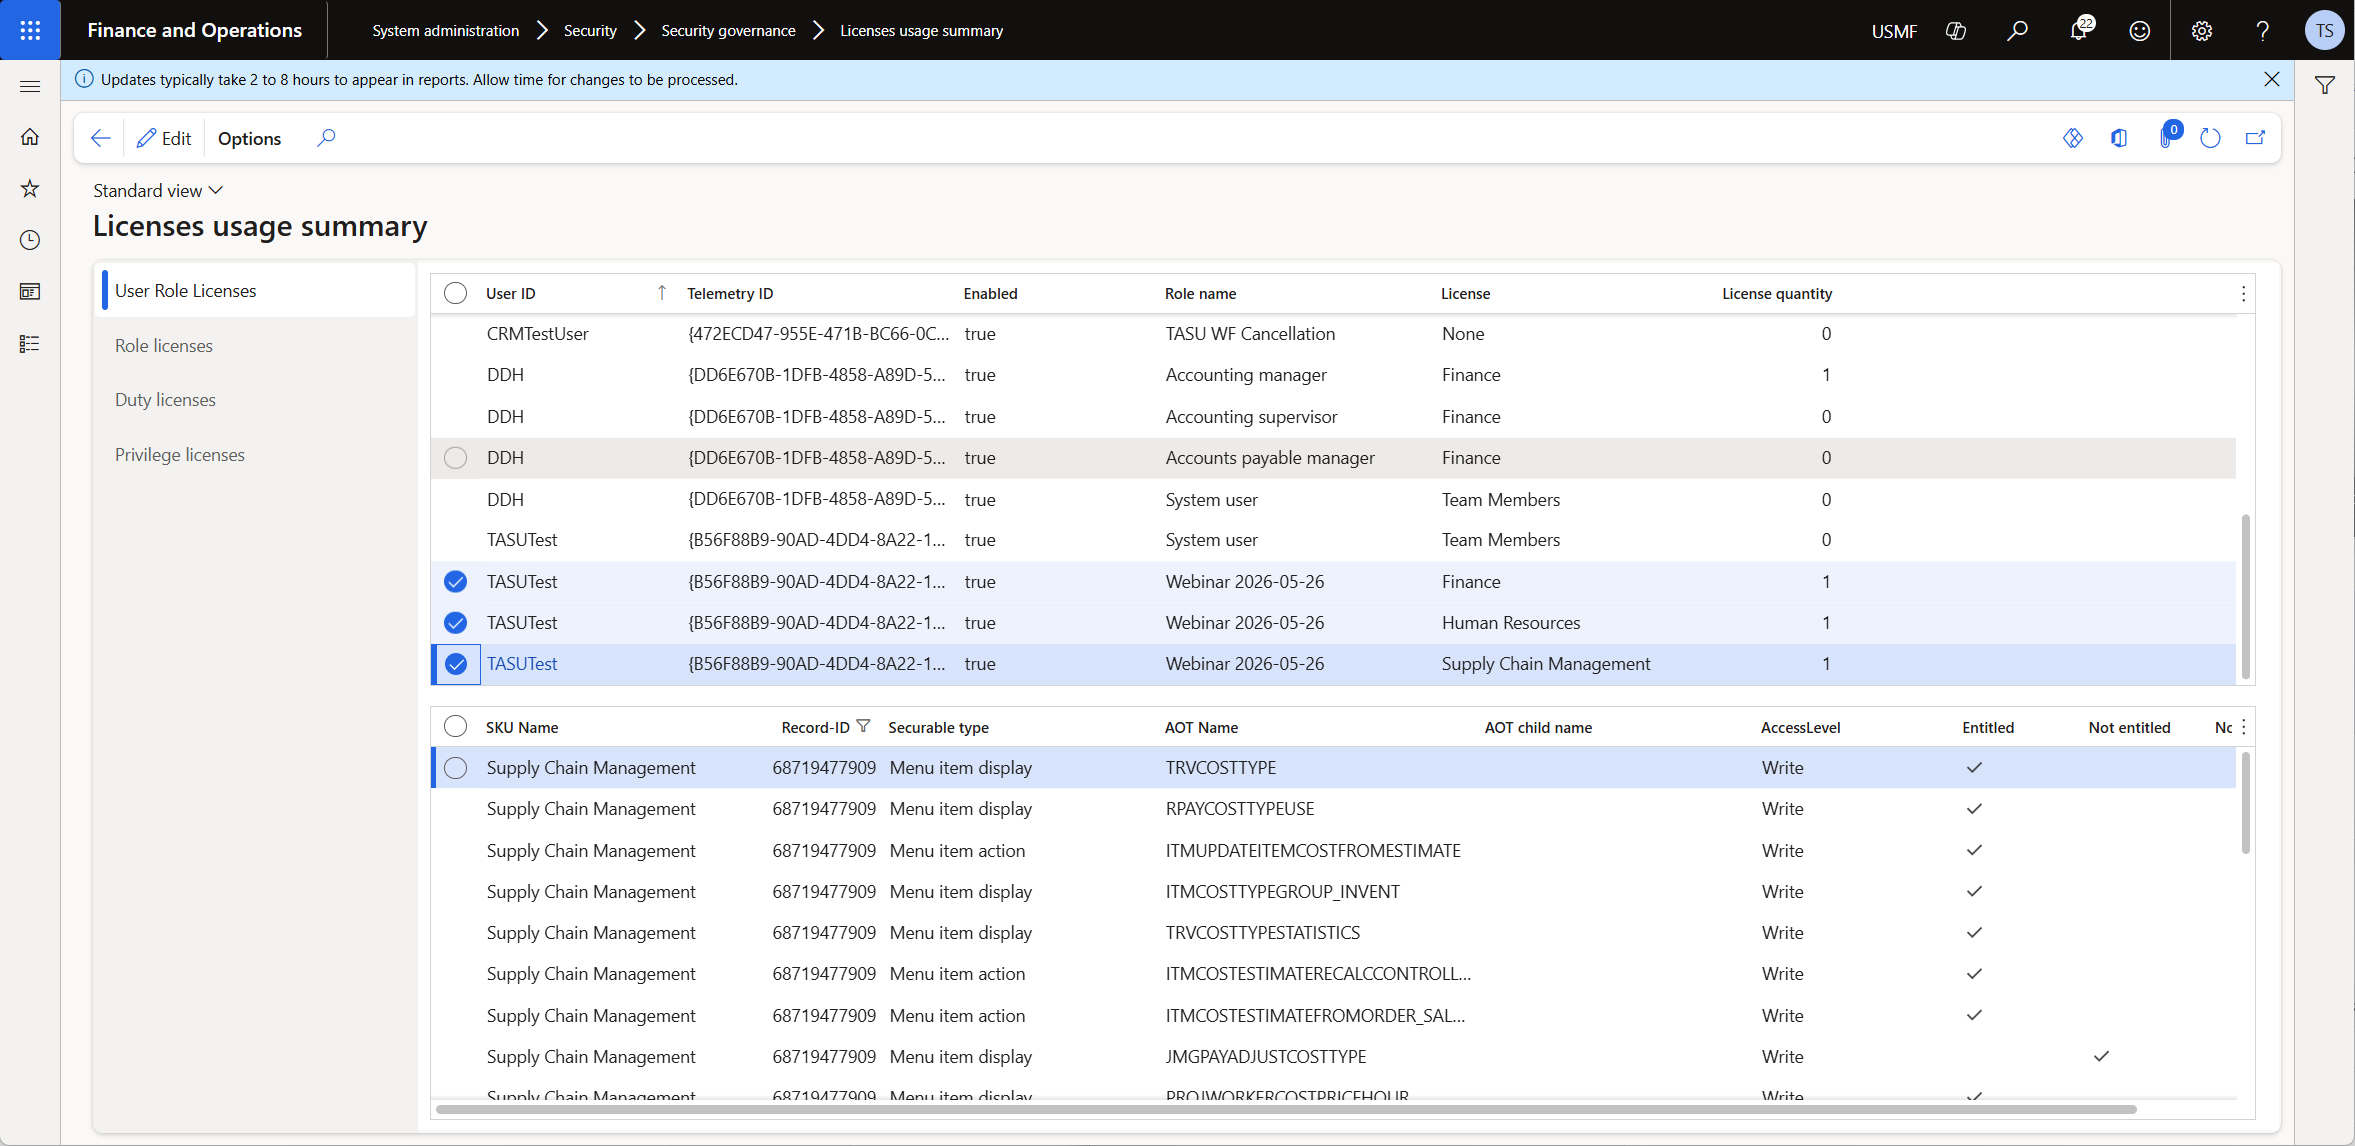This screenshot has height=1146, width=2355.
Task: Toggle select-all circle in User ID grid header
Action: point(455,293)
